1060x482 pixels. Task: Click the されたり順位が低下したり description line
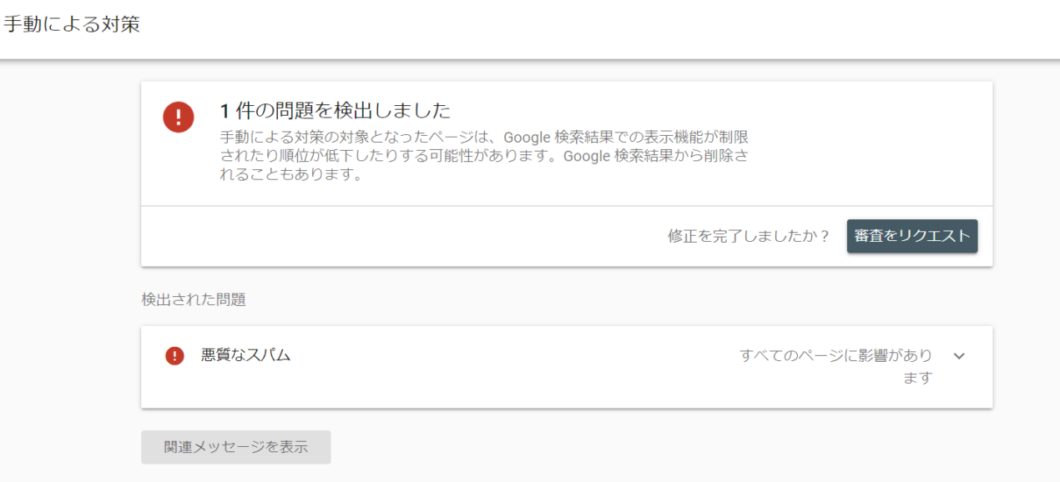484,156
